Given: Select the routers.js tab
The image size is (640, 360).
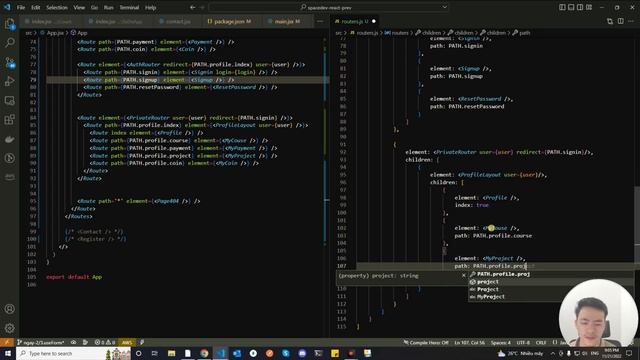Looking at the screenshot, I should (x=354, y=21).
